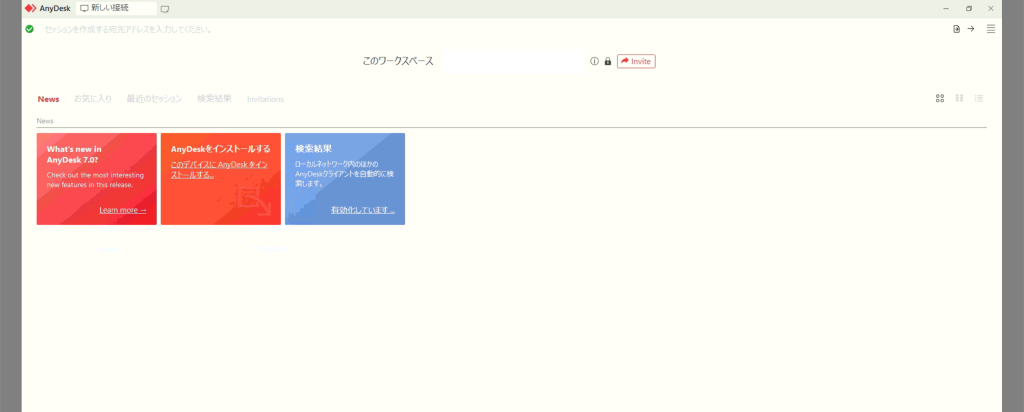1024x412 pixels.
Task: Click the workspace ID field
Action: tap(513, 61)
